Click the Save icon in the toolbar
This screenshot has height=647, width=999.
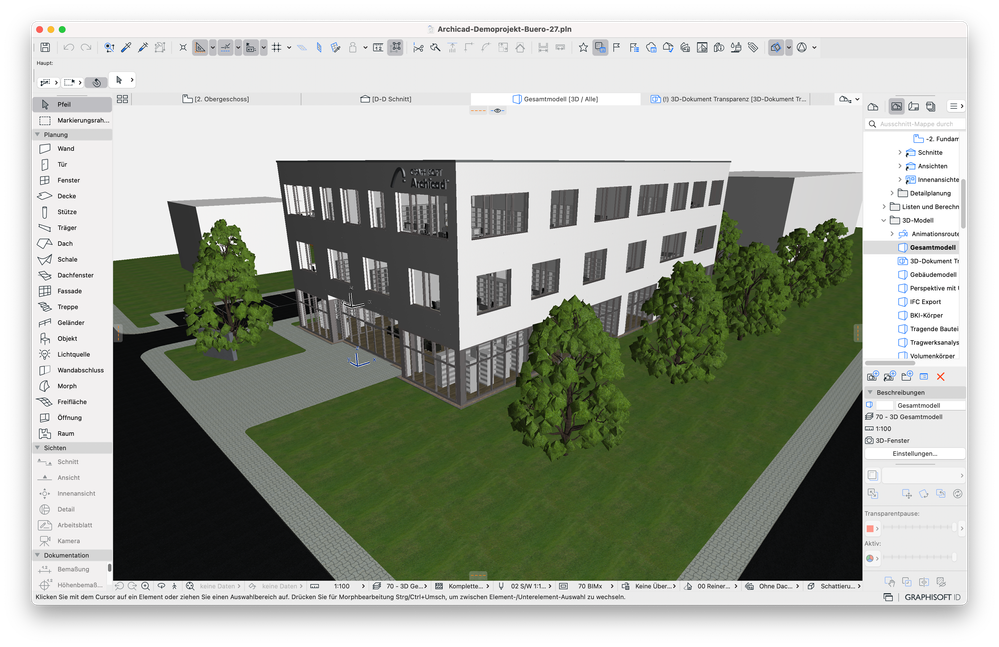(45, 47)
